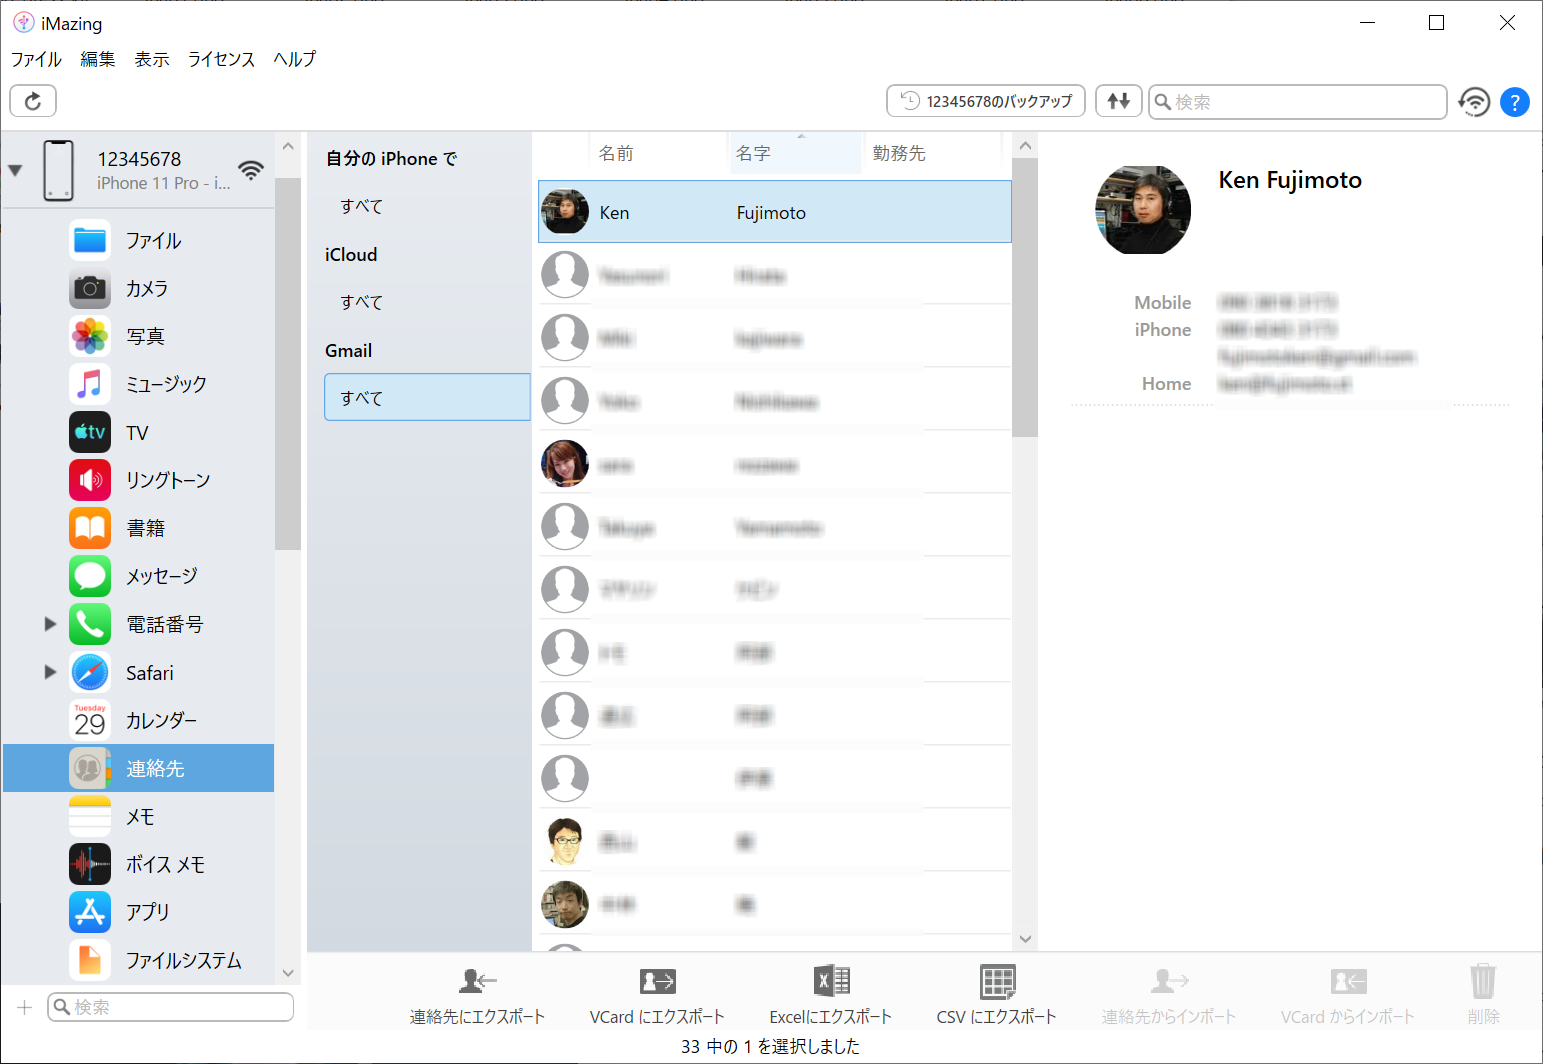
Task: Click the Mobile label in contact details
Action: pyautogui.click(x=1162, y=302)
